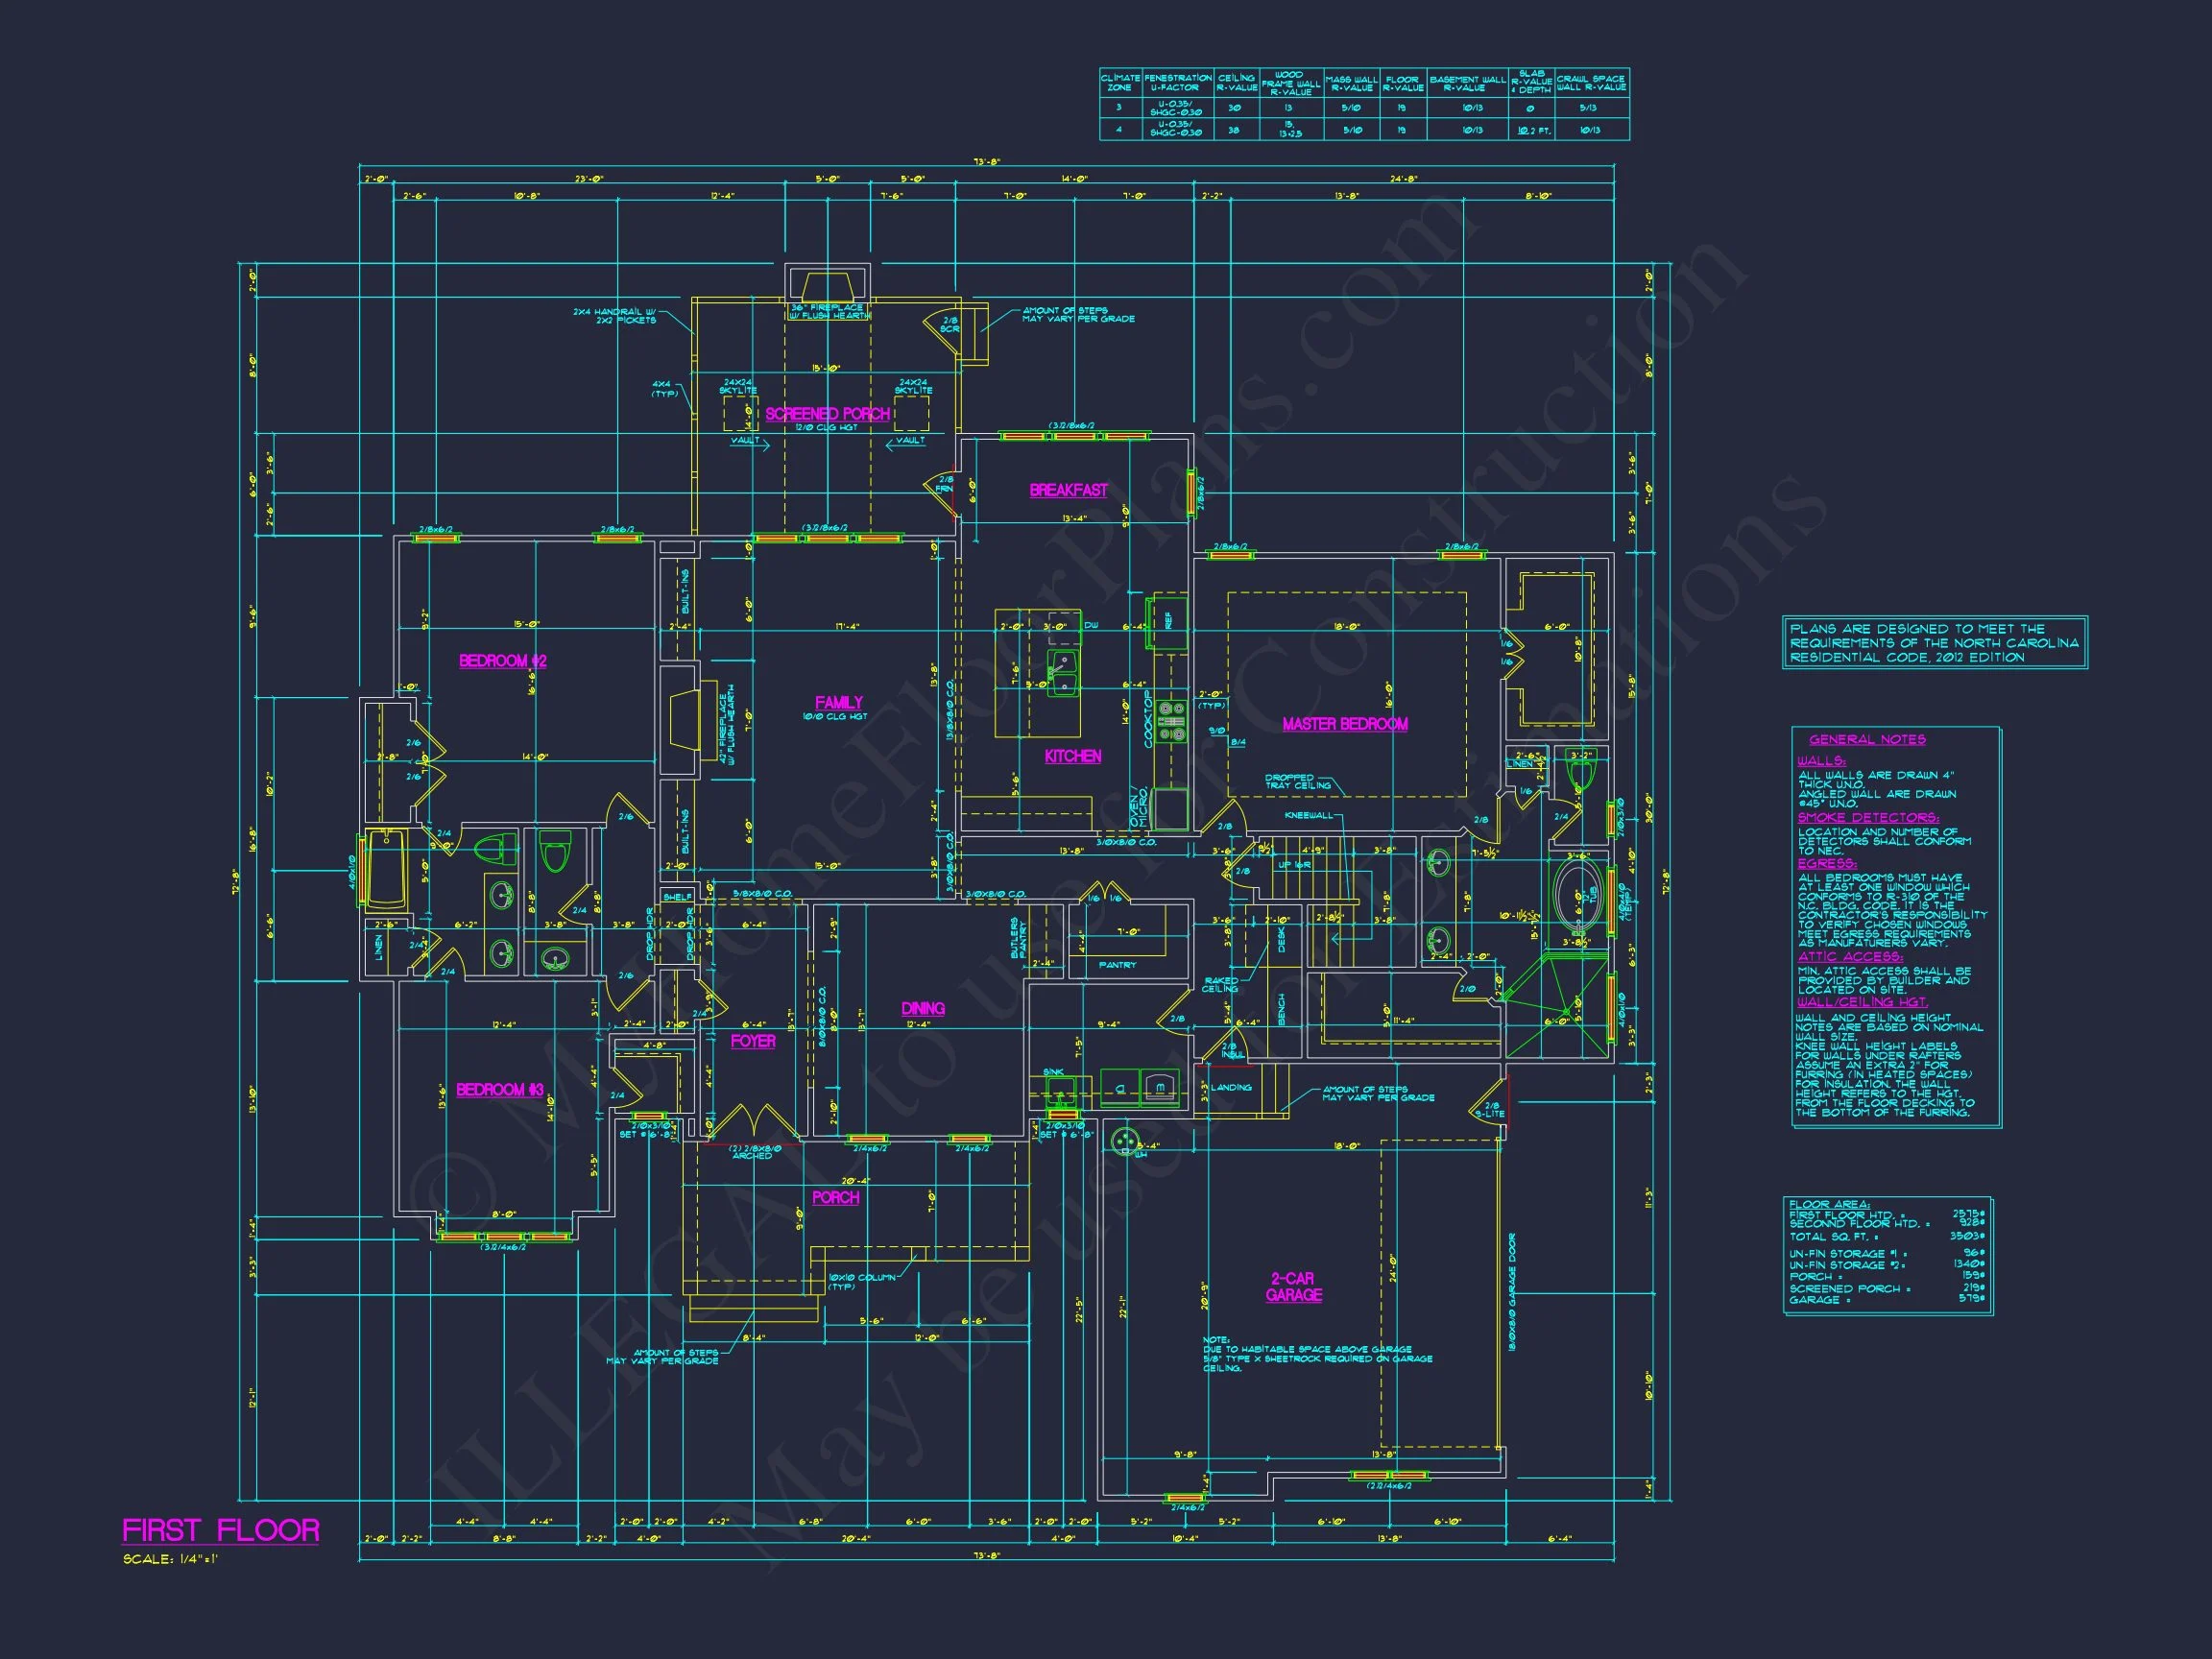Select the arched front entry double doors
This screenshot has height=1659, width=2212.
[x=757, y=1121]
